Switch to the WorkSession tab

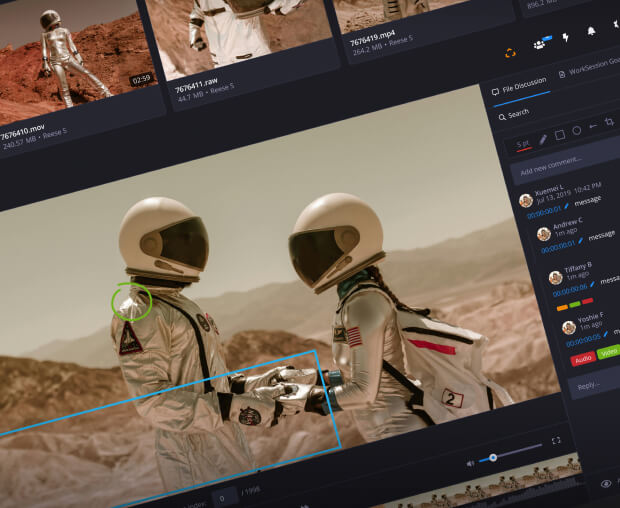[589, 67]
